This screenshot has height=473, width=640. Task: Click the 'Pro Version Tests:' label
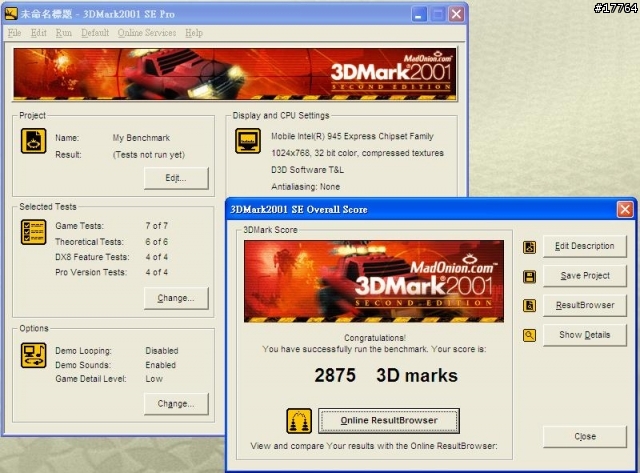91,272
